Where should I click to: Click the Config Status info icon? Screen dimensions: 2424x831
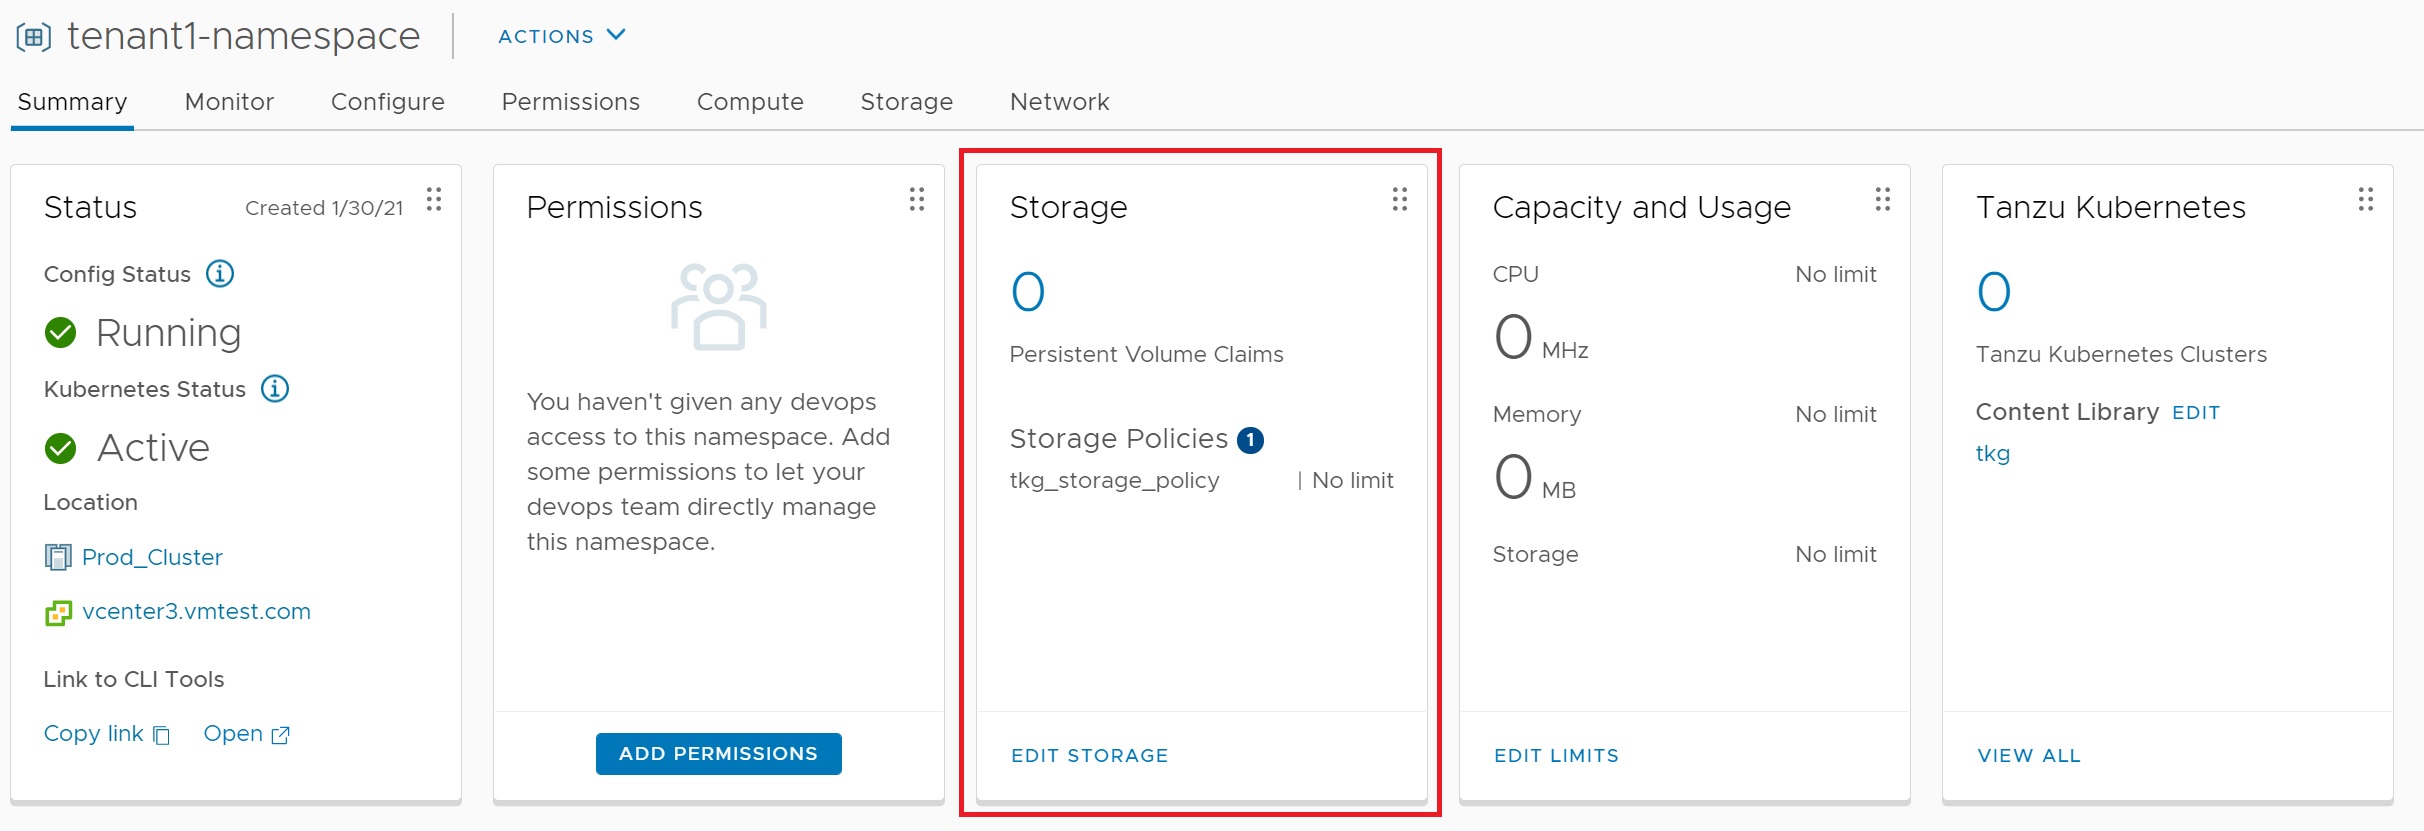220,274
